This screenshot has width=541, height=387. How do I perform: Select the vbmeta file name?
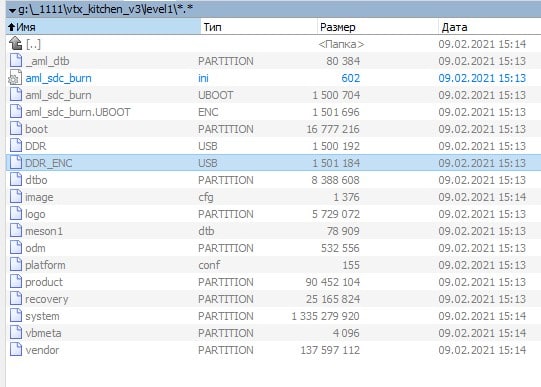pyautogui.click(x=43, y=333)
